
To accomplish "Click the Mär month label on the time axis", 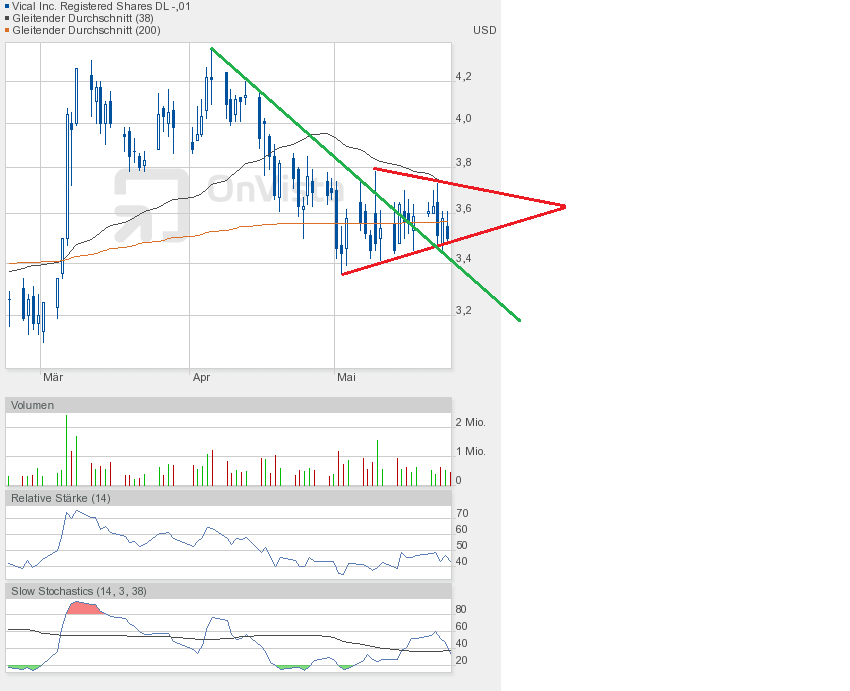I will (53, 377).
